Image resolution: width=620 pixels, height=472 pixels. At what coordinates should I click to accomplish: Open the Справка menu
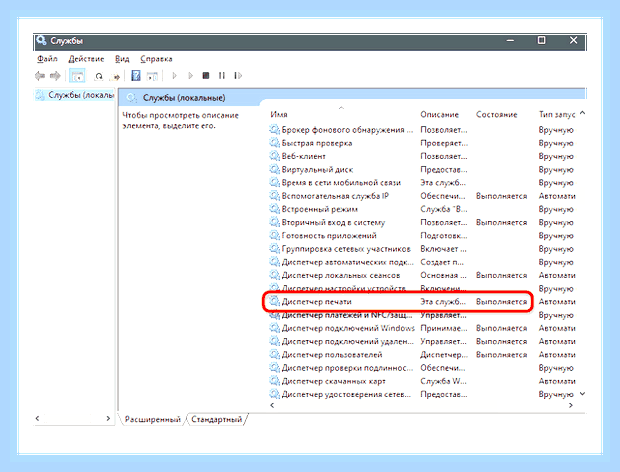coord(156,59)
